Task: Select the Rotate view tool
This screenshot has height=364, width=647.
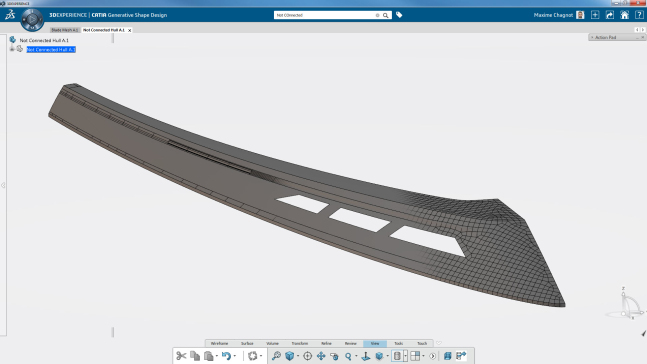Action: (334, 356)
